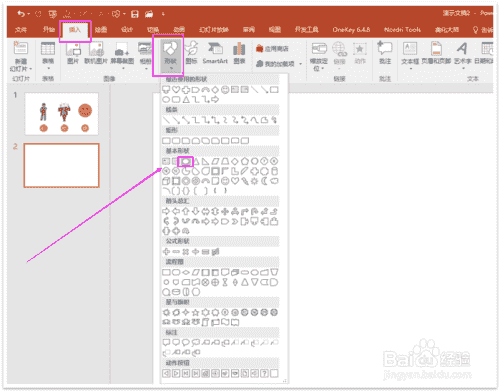Choose the question mark Help action button

click(264, 373)
